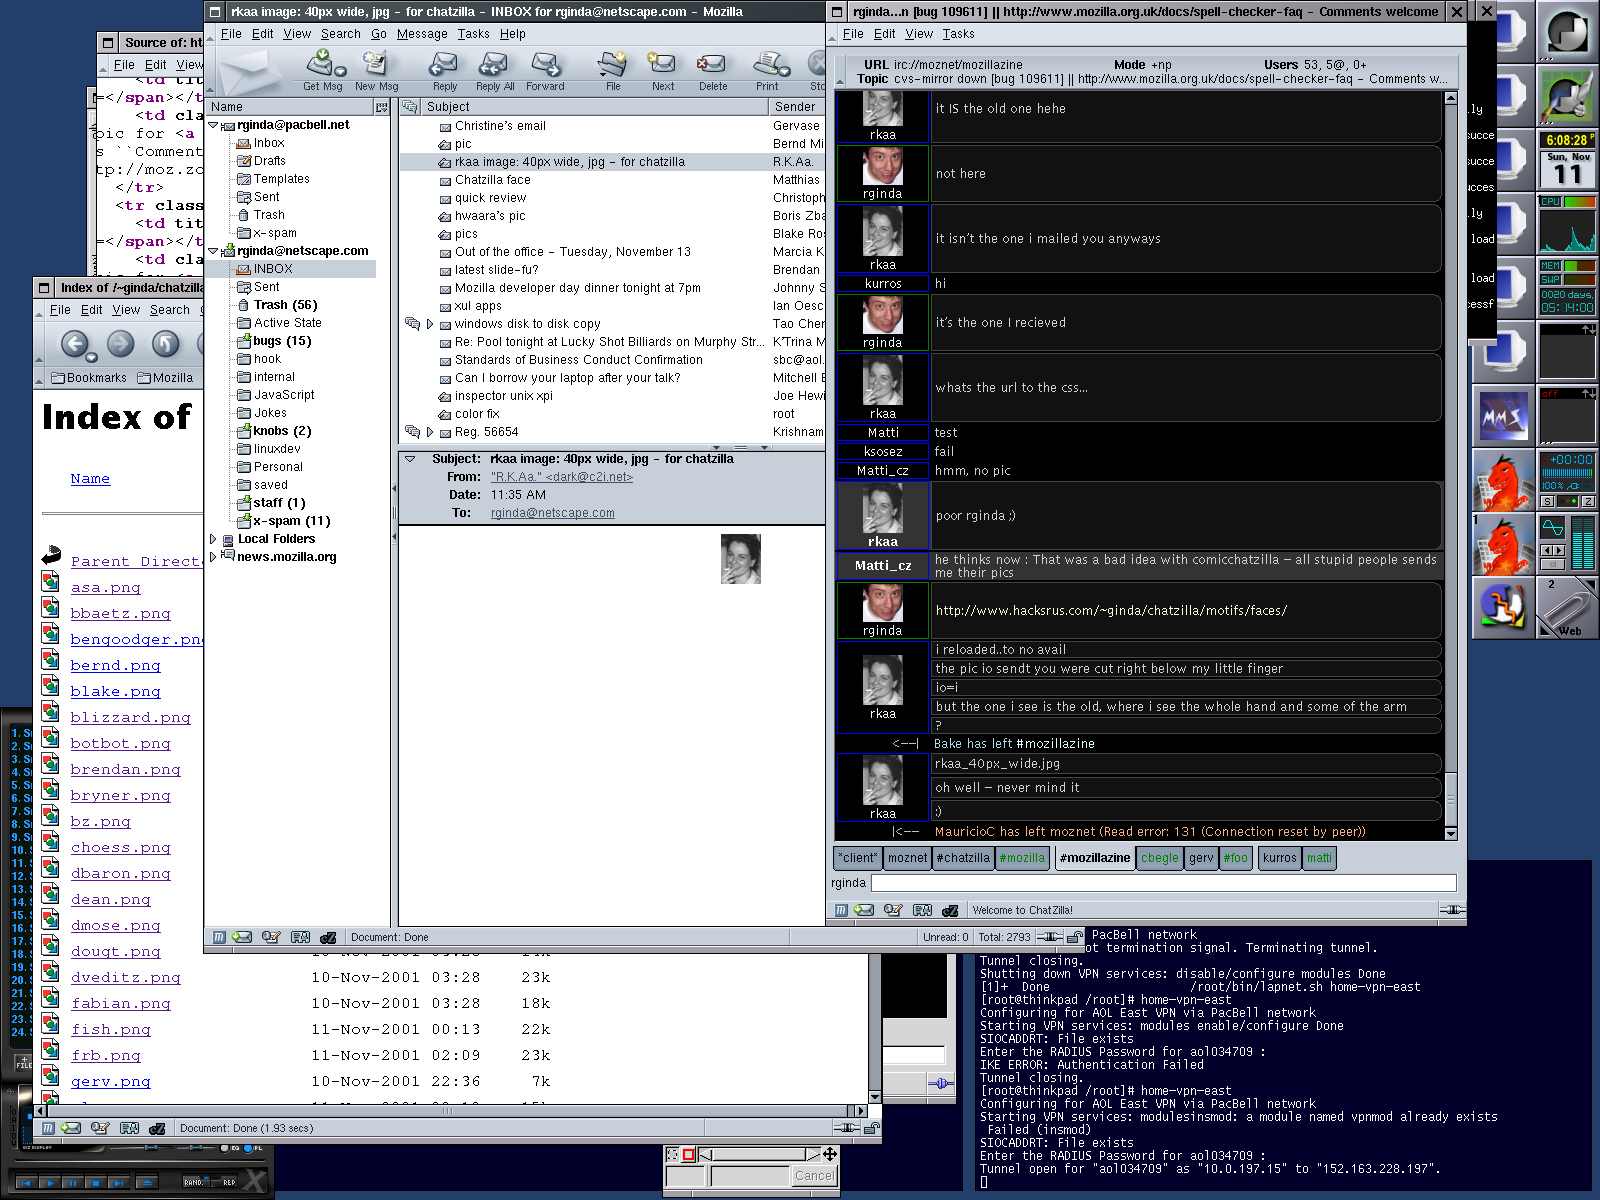Open Message menu in mail window

click(422, 33)
